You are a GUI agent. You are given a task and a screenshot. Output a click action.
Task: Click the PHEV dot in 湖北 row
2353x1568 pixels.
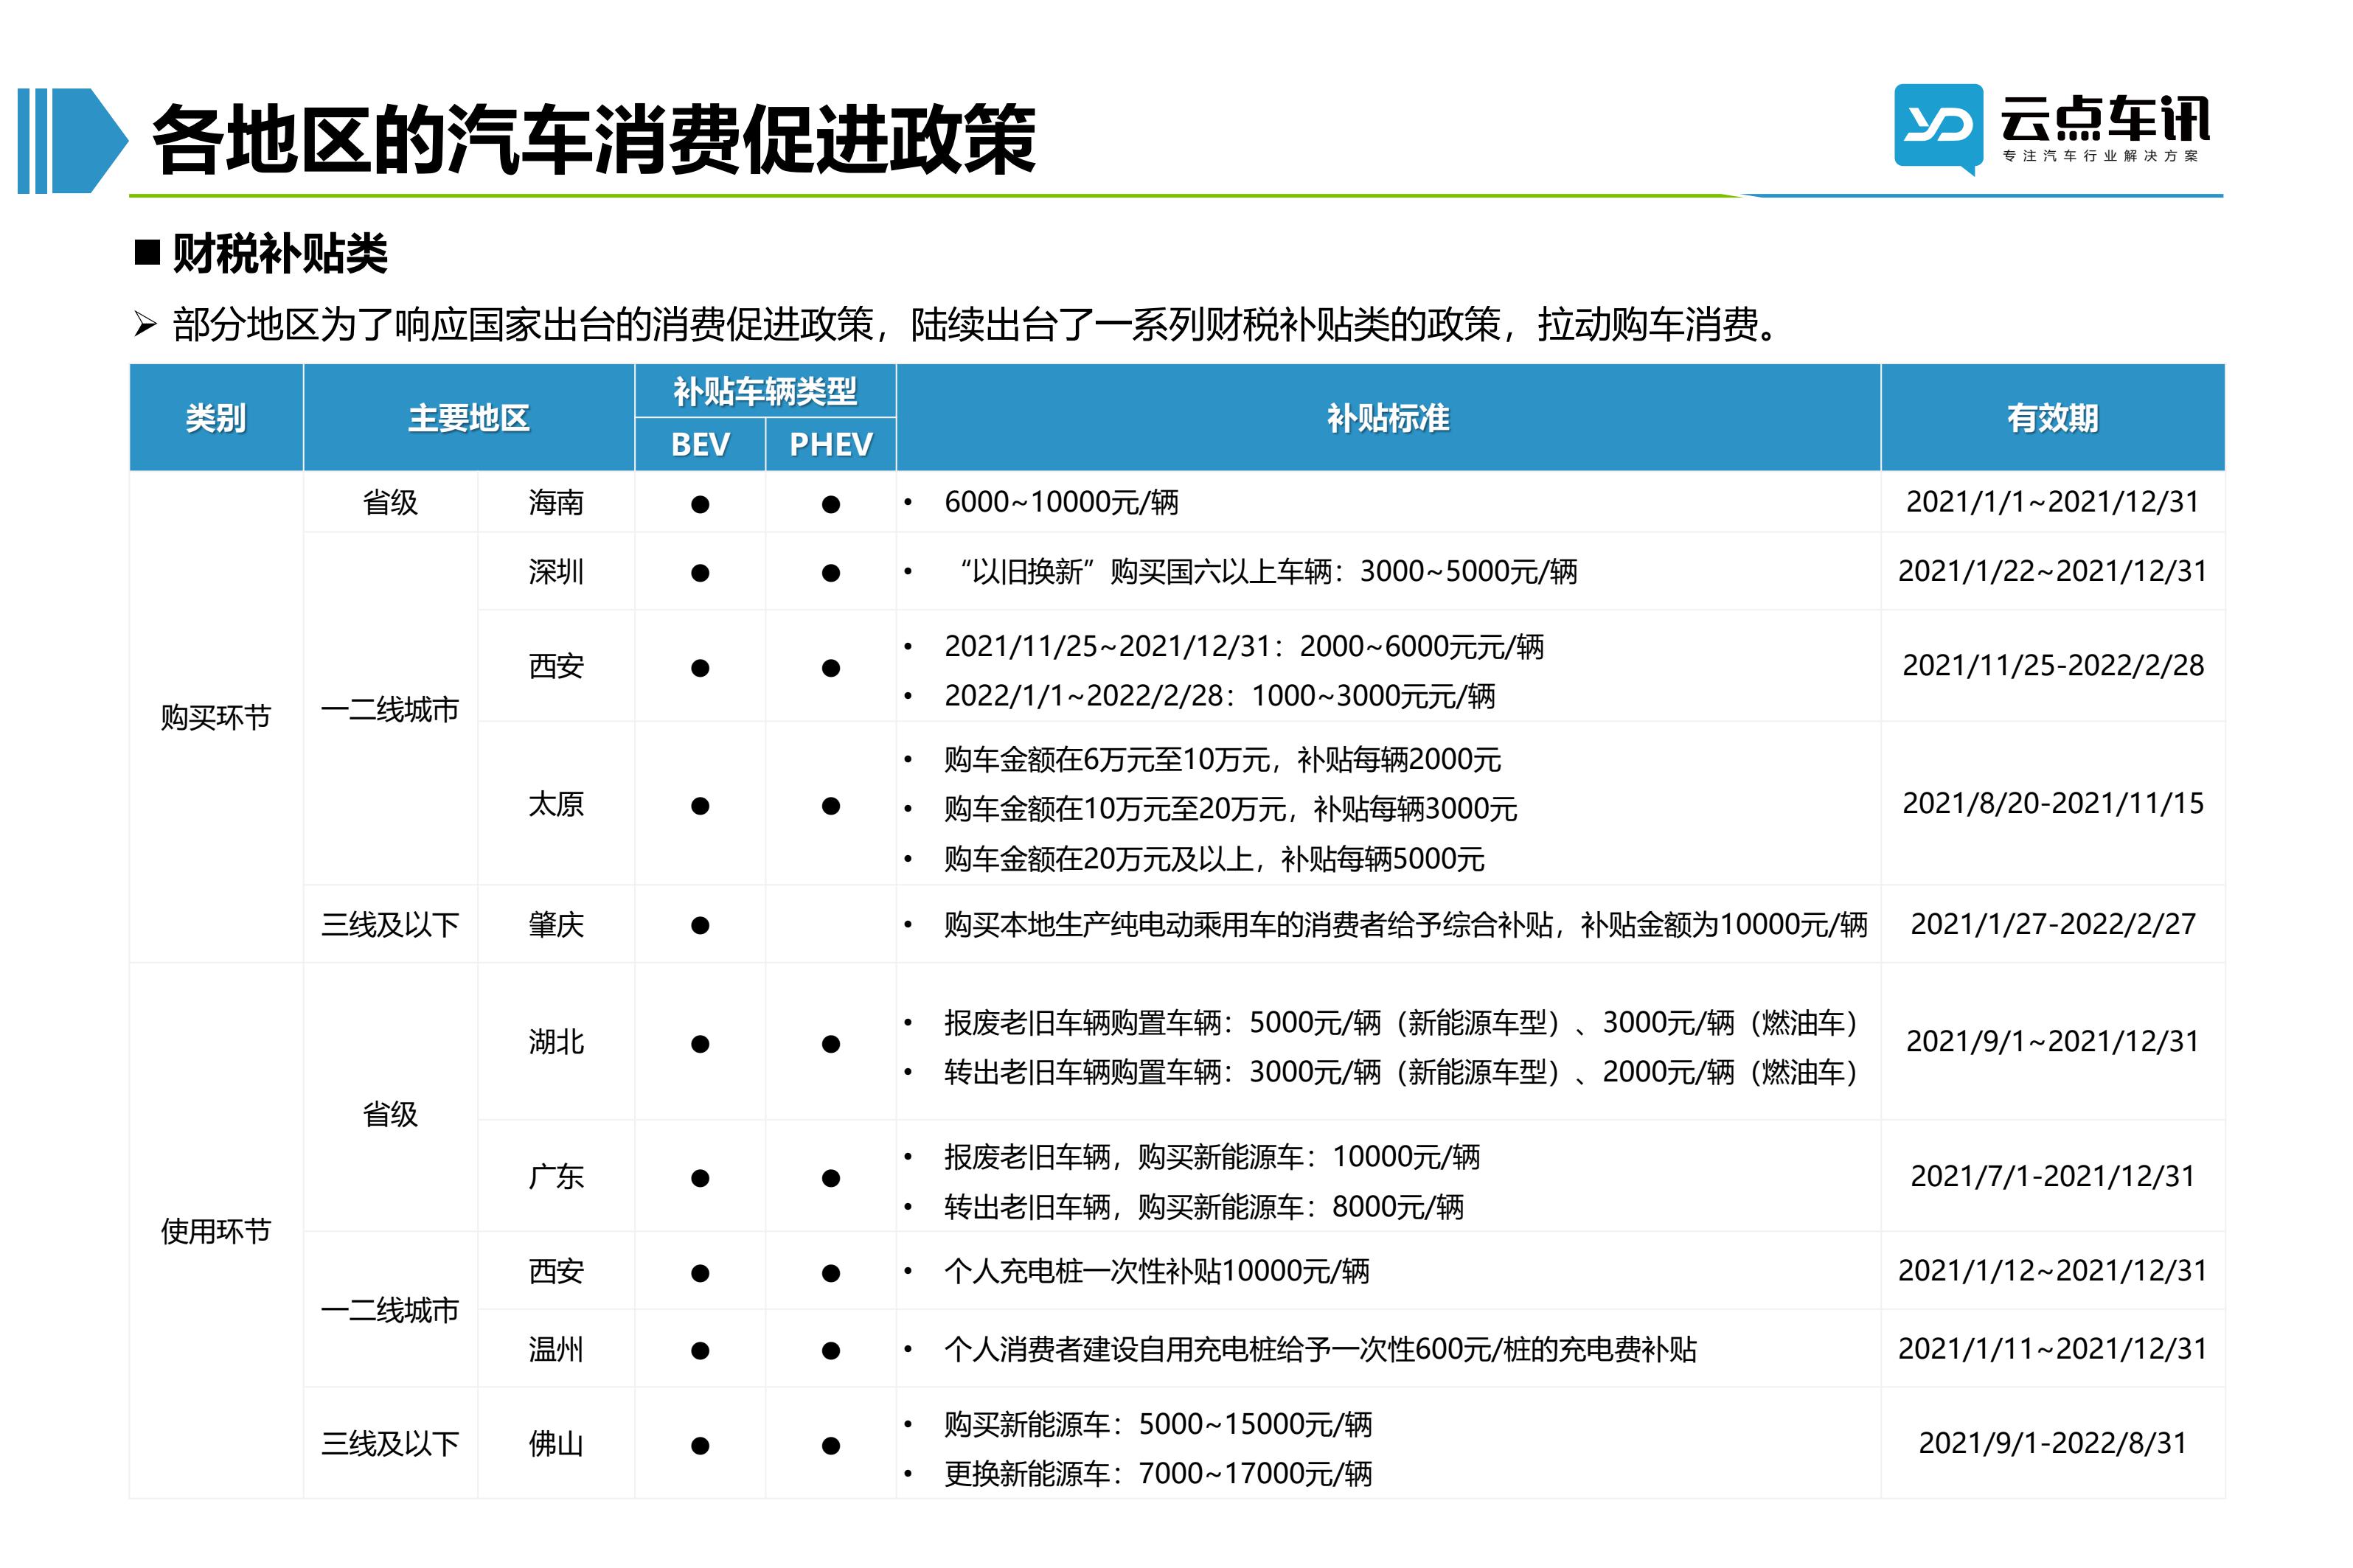[x=830, y=1044]
